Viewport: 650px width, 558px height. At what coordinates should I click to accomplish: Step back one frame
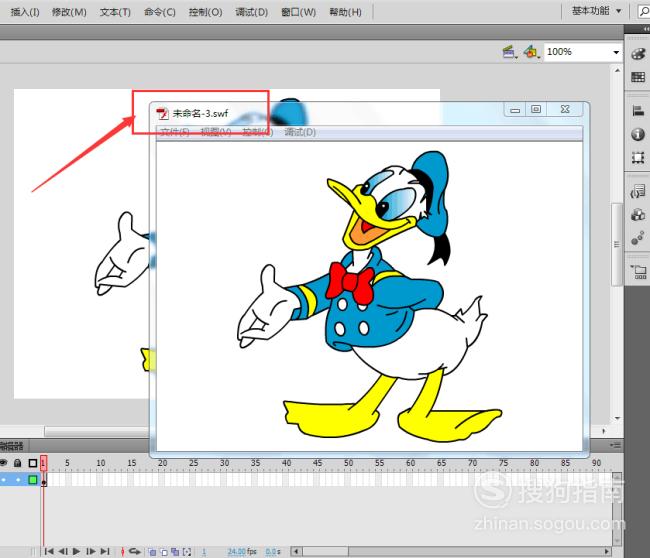[x=63, y=551]
